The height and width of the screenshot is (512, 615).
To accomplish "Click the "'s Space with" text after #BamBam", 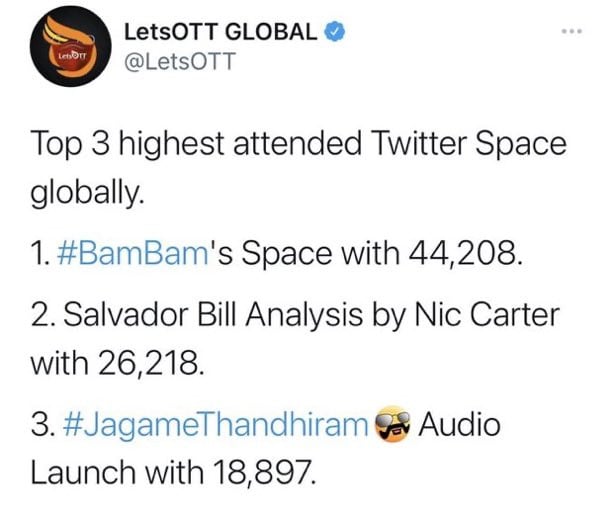I will pyautogui.click(x=306, y=253).
